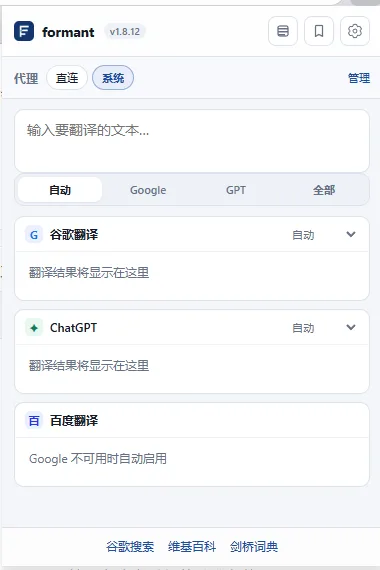Viewport: 380px width, 570px height.
Task: Open the history list icon in header
Action: [283, 31]
